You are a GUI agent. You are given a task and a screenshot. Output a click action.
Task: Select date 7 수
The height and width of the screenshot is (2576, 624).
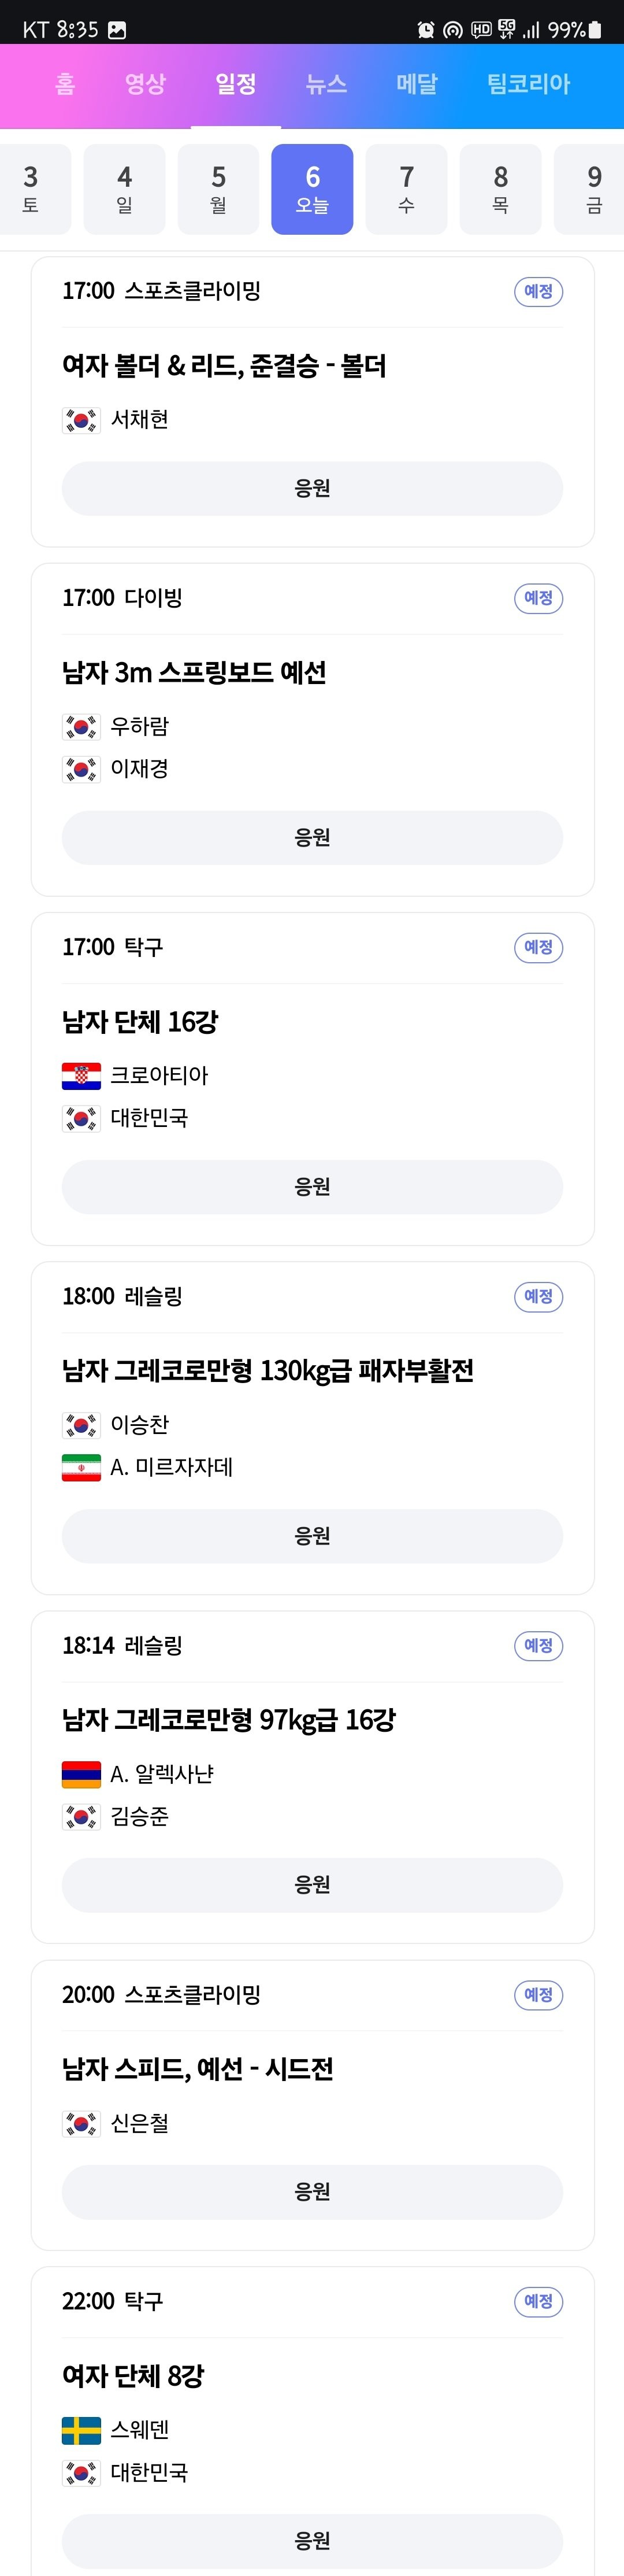tap(406, 189)
